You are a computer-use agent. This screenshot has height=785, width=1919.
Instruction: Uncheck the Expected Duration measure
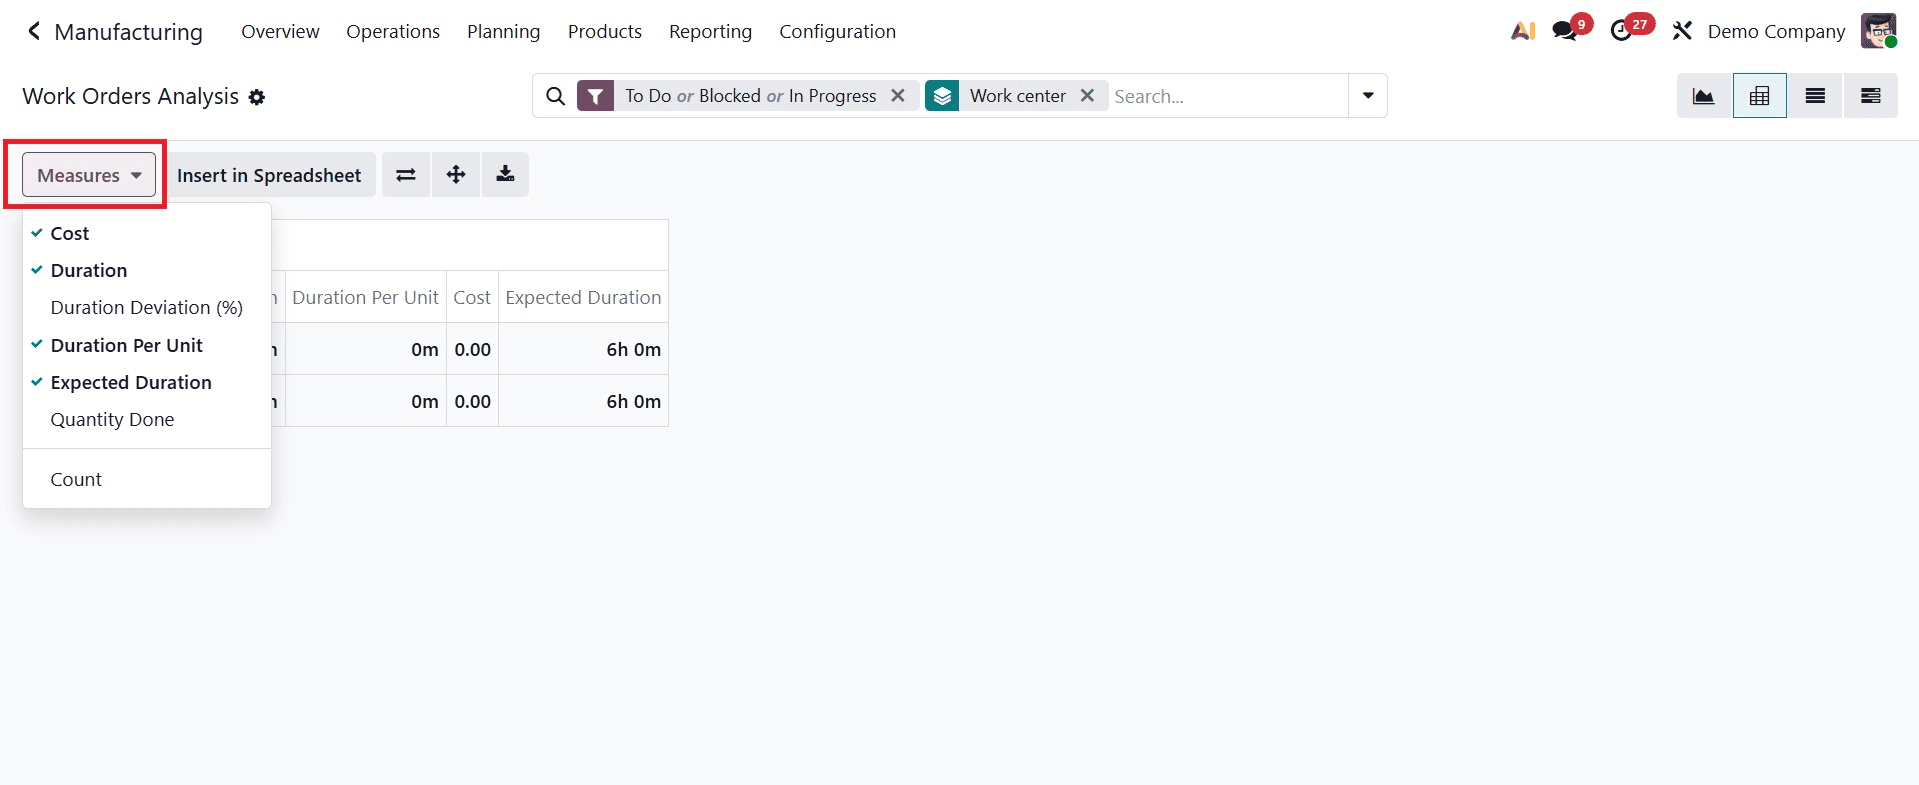147,382
